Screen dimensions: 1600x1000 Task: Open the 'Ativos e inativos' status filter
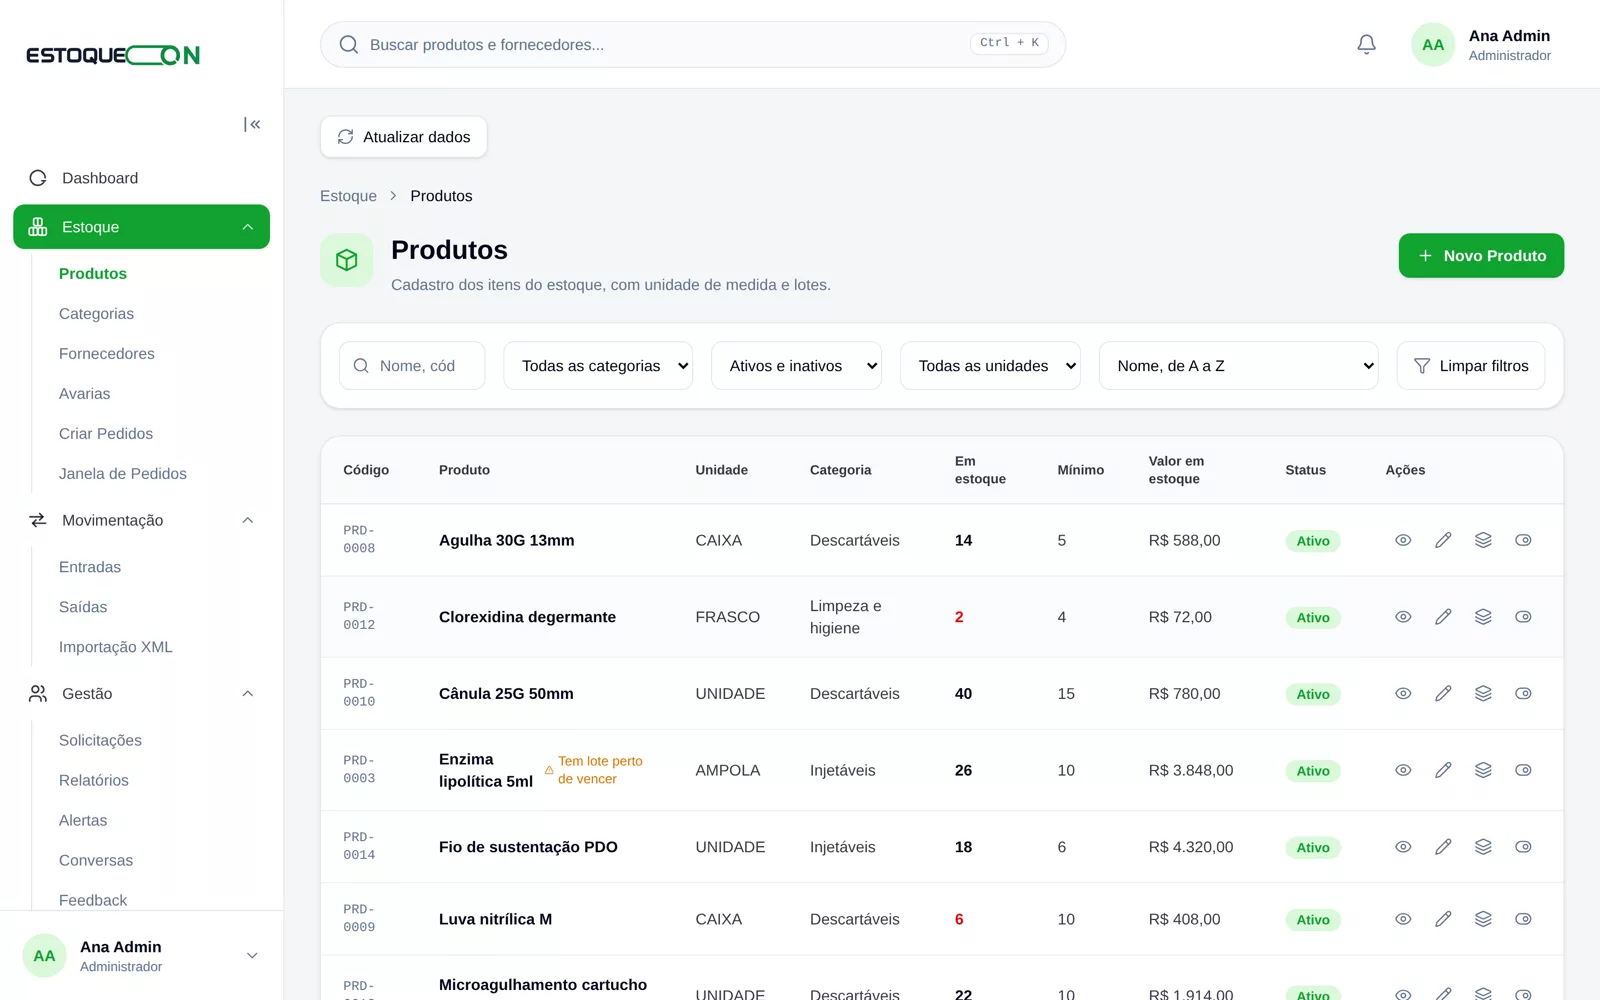(796, 366)
